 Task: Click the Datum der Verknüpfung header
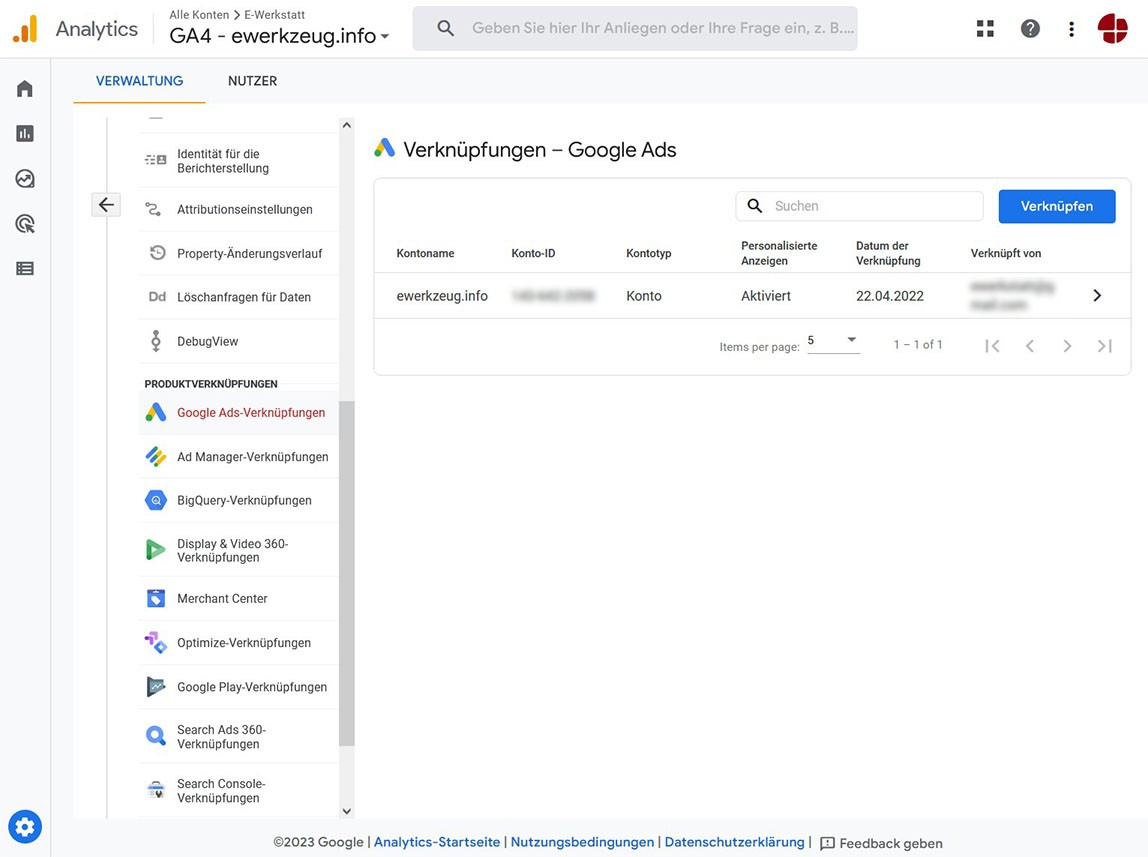coord(888,253)
